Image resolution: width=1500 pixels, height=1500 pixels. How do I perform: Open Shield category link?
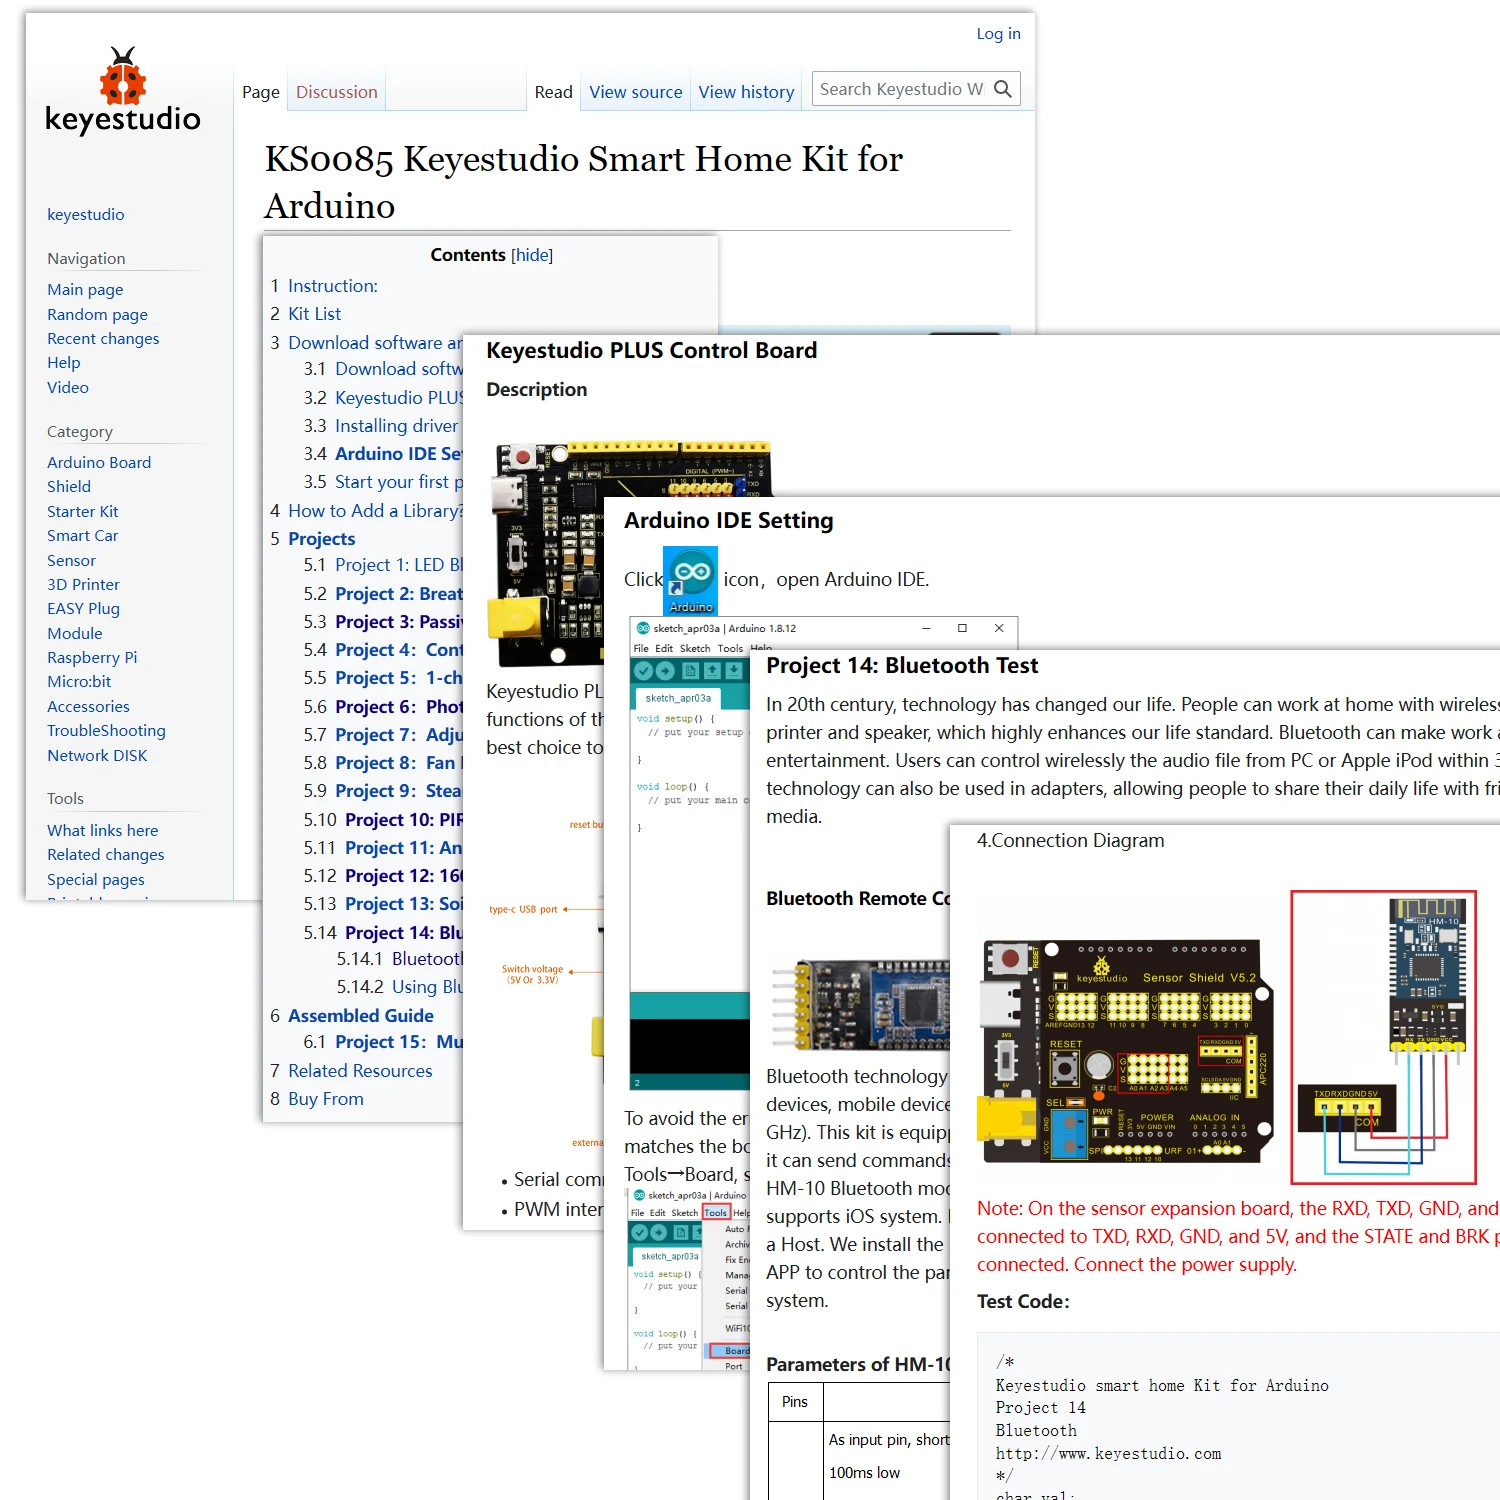click(69, 486)
